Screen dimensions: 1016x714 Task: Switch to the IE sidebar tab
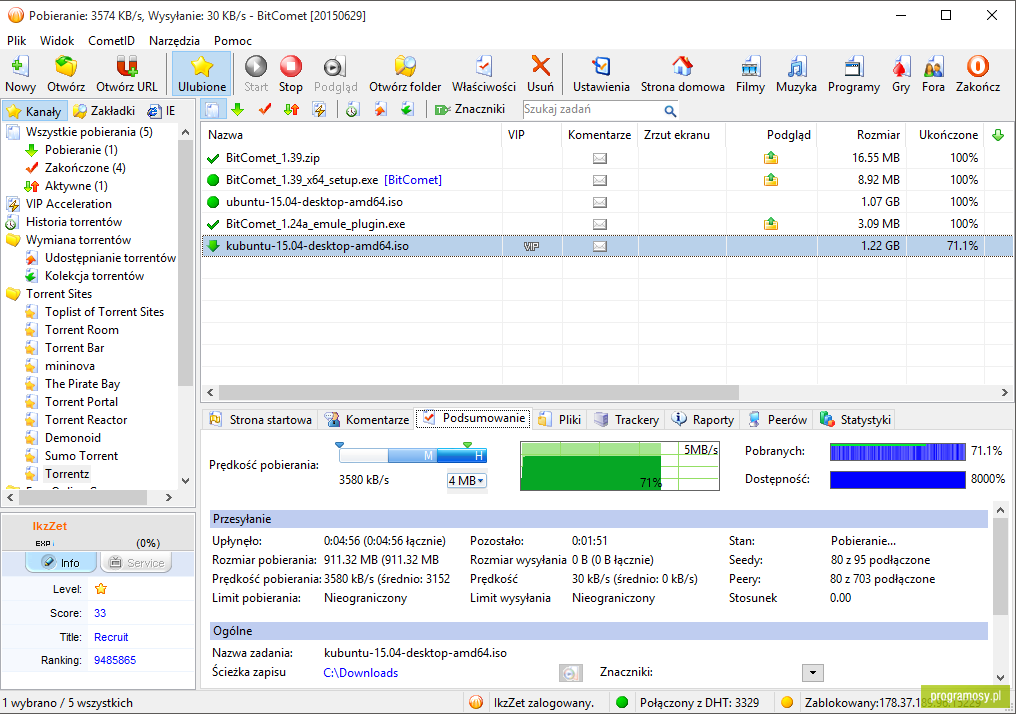click(162, 111)
